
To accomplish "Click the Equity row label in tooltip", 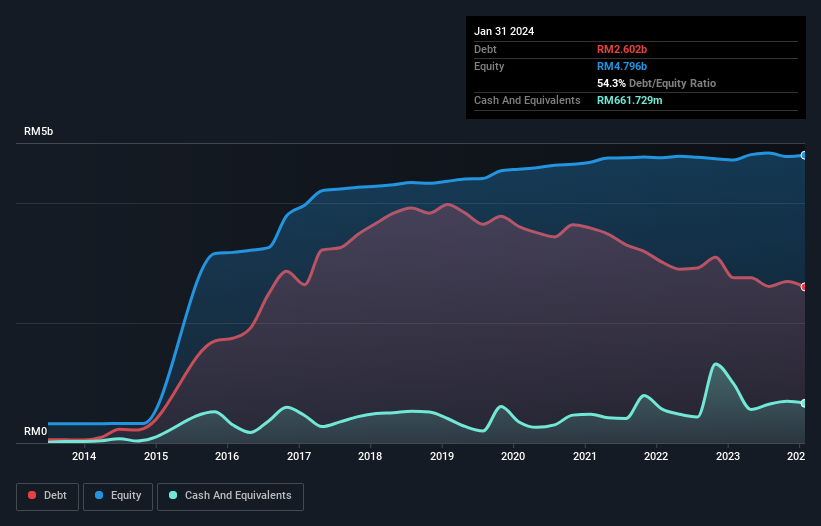I will (489, 66).
